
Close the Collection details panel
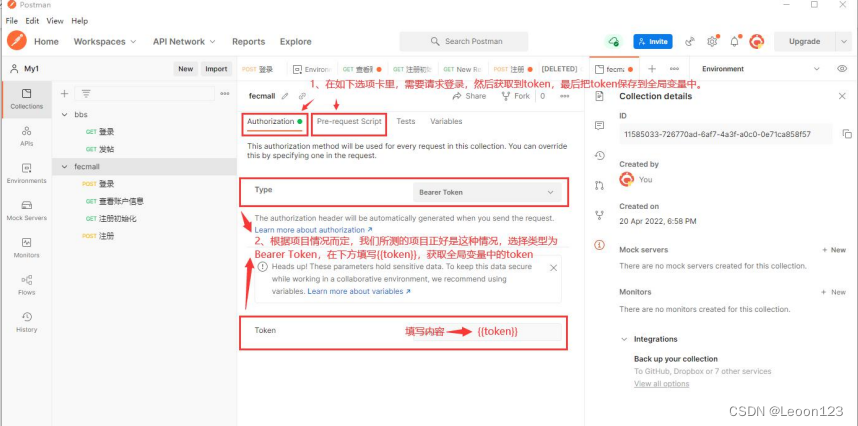click(842, 96)
